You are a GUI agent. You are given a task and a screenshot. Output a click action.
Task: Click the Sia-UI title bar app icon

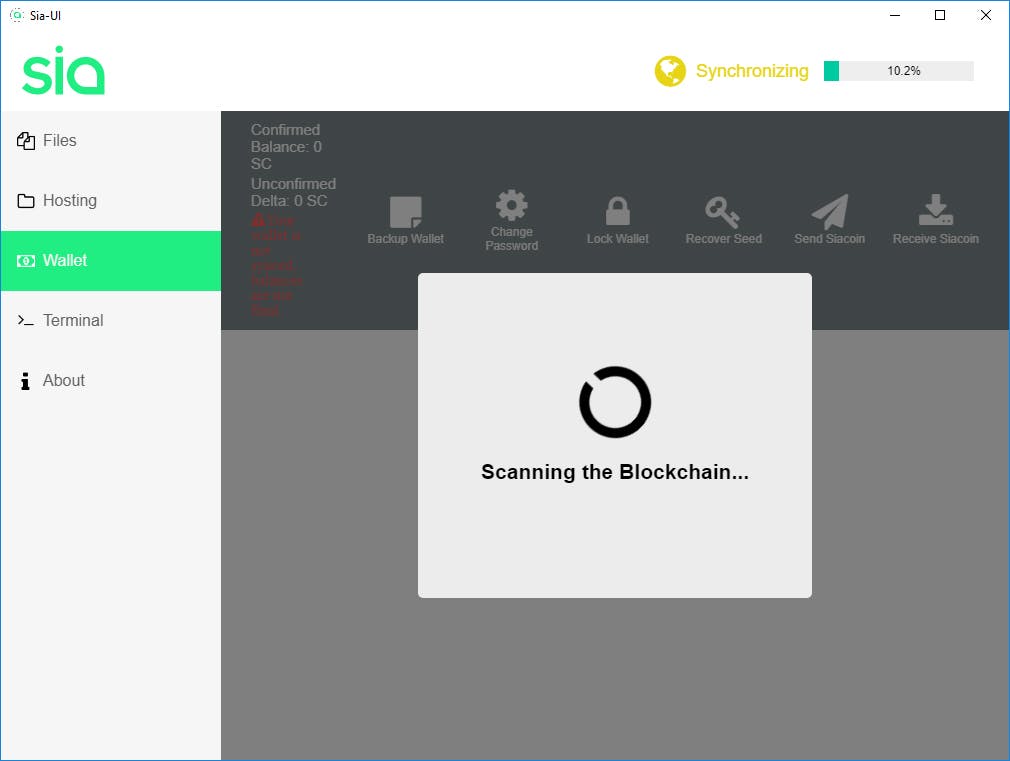click(x=17, y=15)
